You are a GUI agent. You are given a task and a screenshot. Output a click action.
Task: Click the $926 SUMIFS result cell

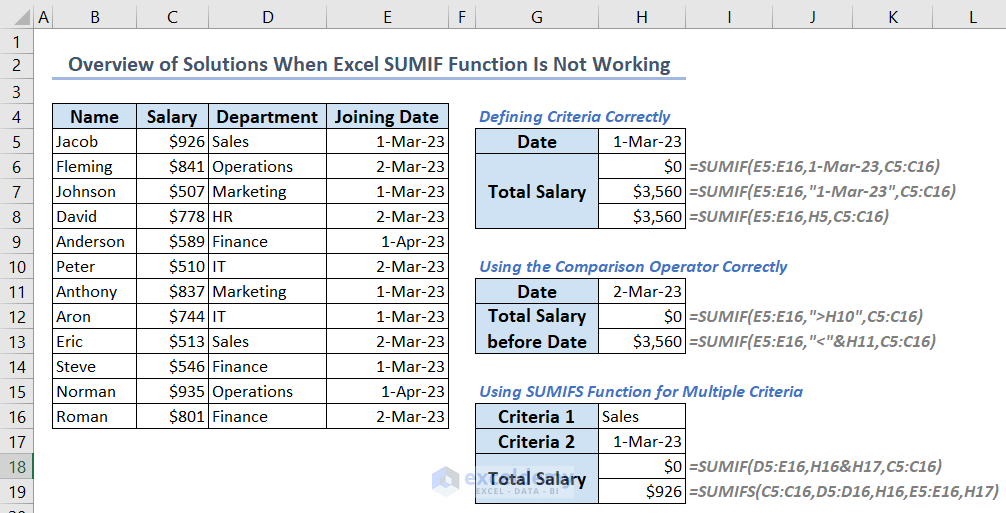(641, 491)
